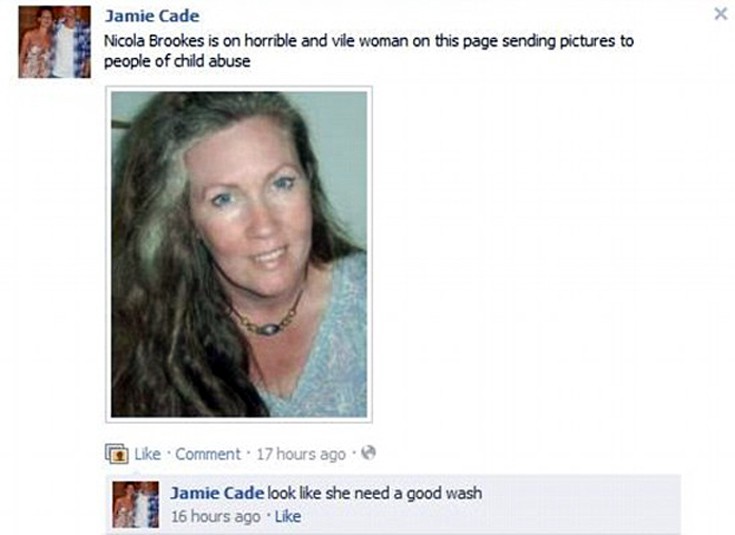This screenshot has height=535, width=735.
Task: Open the 16 hours ago comment timestamp
Action: point(216,516)
